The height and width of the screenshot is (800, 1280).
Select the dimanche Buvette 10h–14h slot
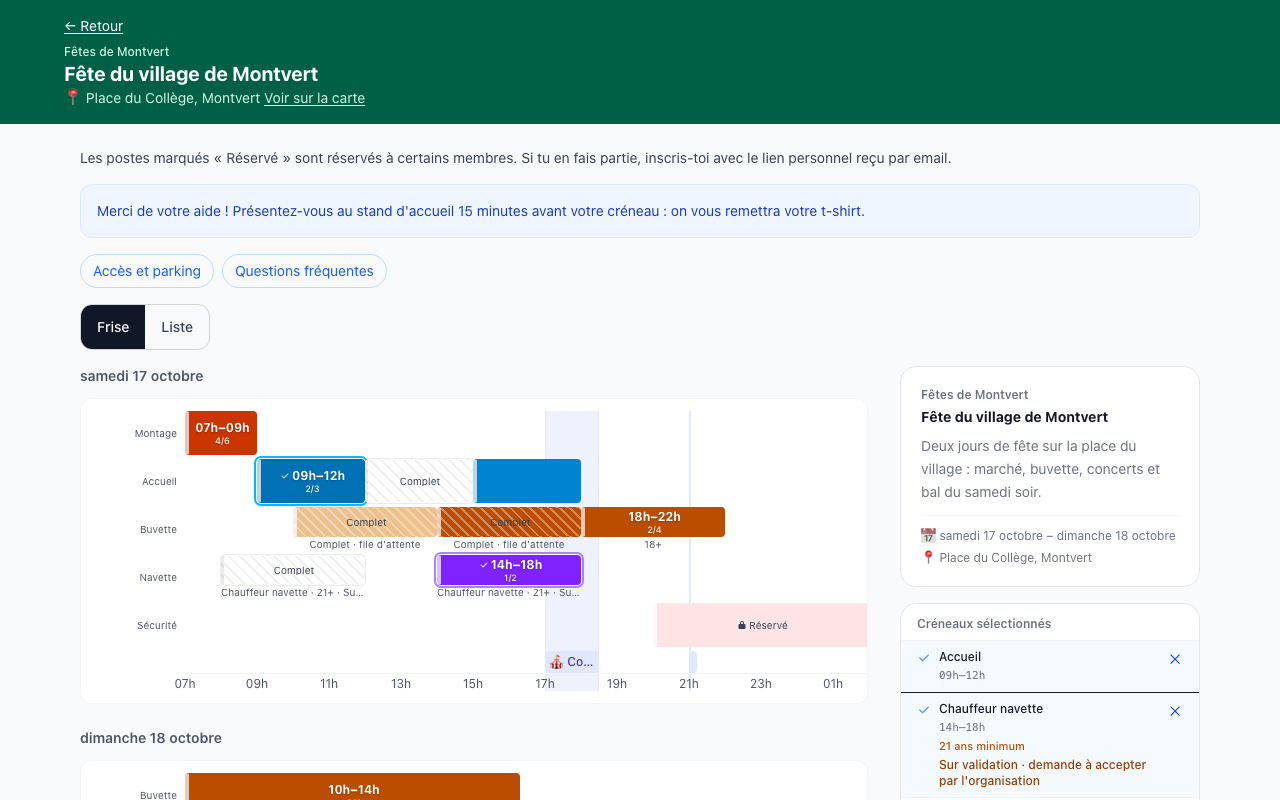tap(353, 787)
